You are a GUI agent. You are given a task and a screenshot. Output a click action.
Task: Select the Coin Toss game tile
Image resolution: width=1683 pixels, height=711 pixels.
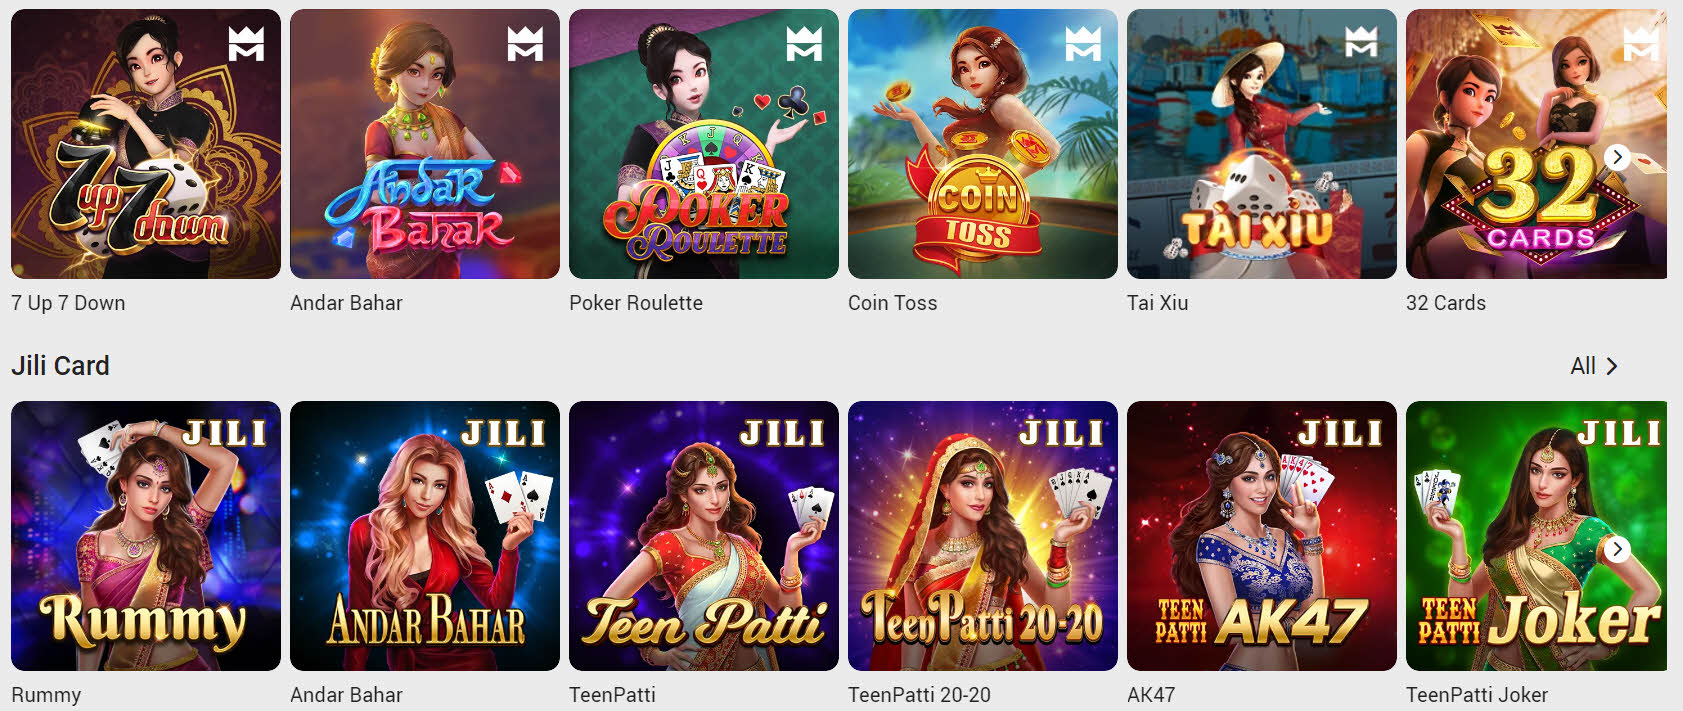[983, 144]
